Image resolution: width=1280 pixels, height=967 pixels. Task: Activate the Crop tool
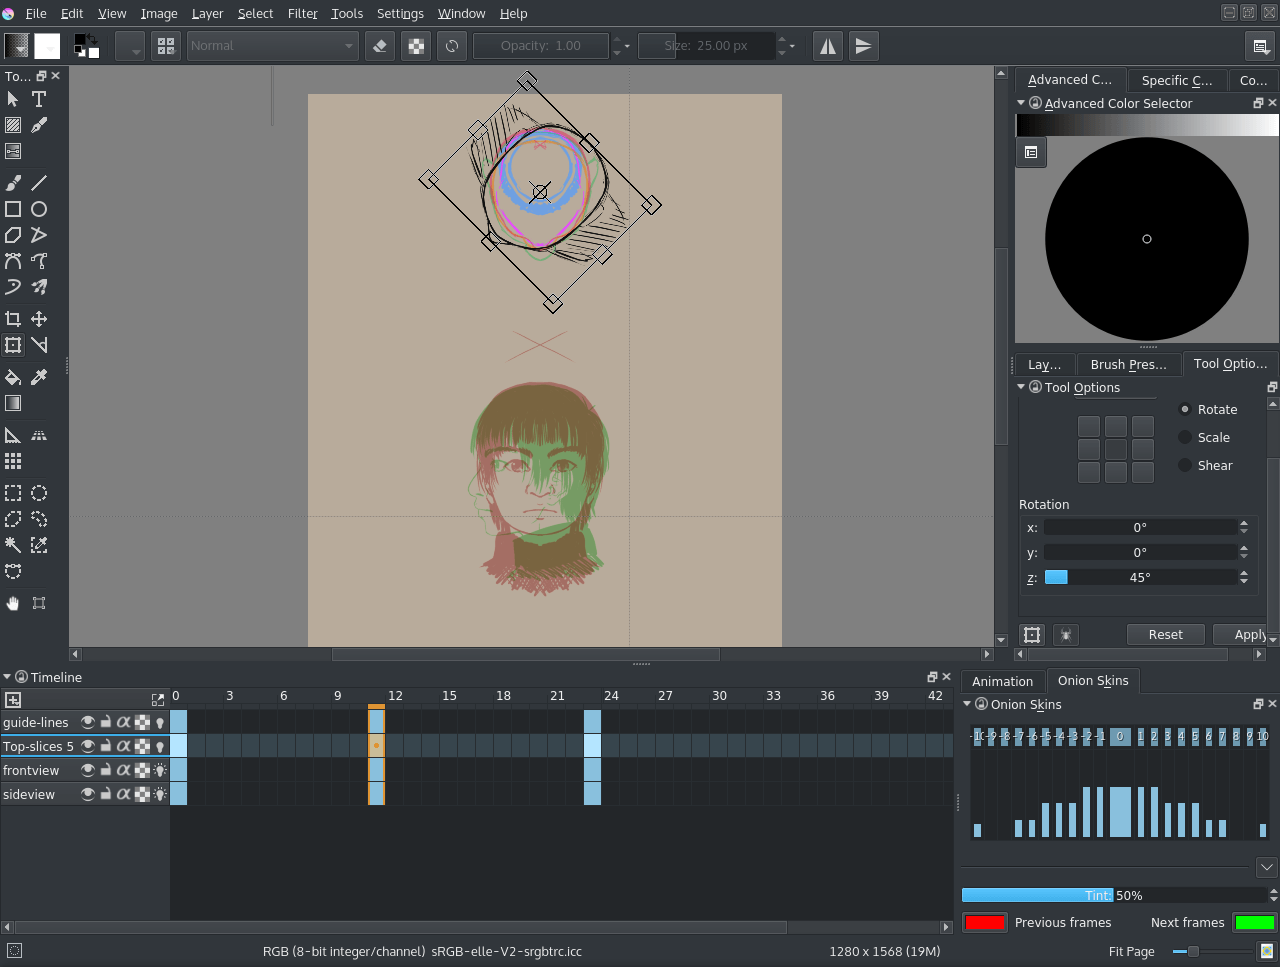point(14,318)
